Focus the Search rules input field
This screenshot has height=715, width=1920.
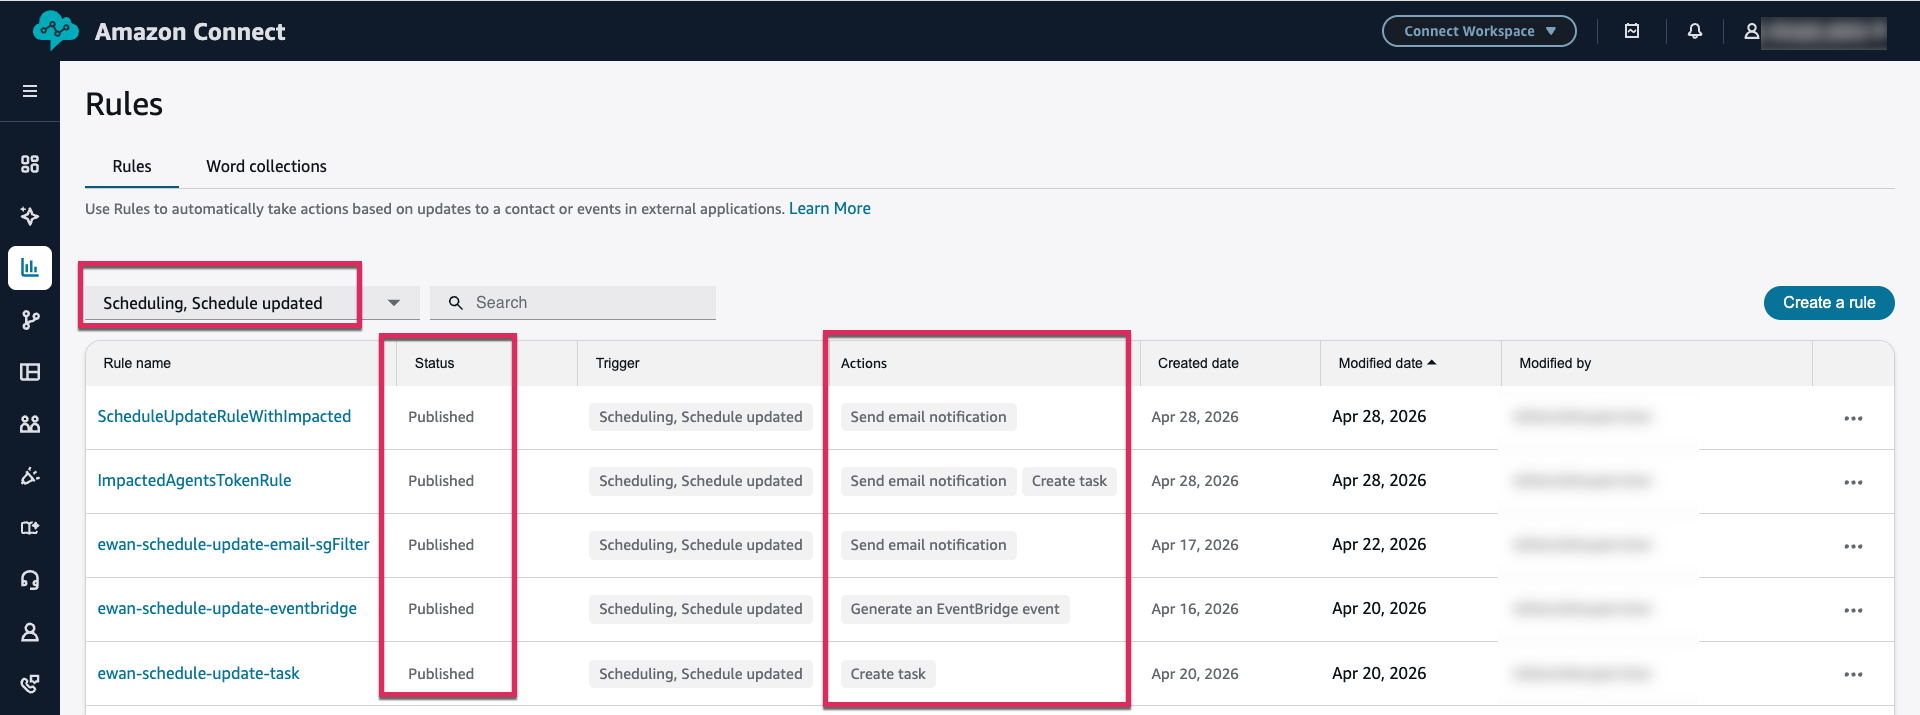573,303
